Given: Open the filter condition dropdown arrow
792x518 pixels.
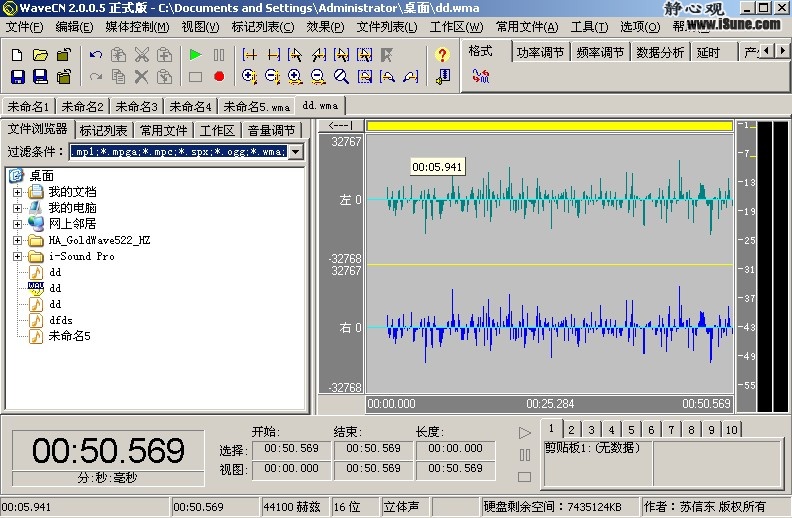Looking at the screenshot, I should point(295,151).
